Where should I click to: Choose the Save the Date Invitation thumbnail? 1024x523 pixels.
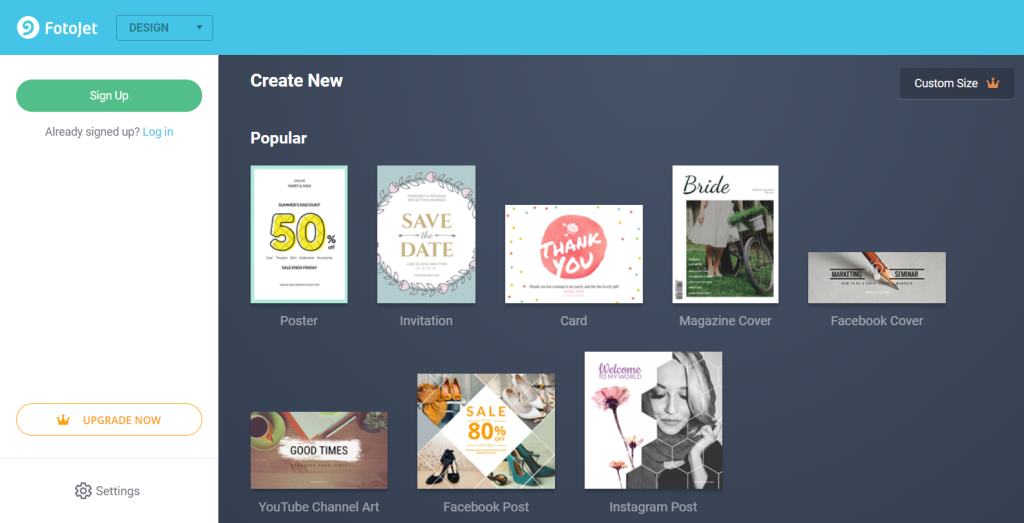coord(426,234)
